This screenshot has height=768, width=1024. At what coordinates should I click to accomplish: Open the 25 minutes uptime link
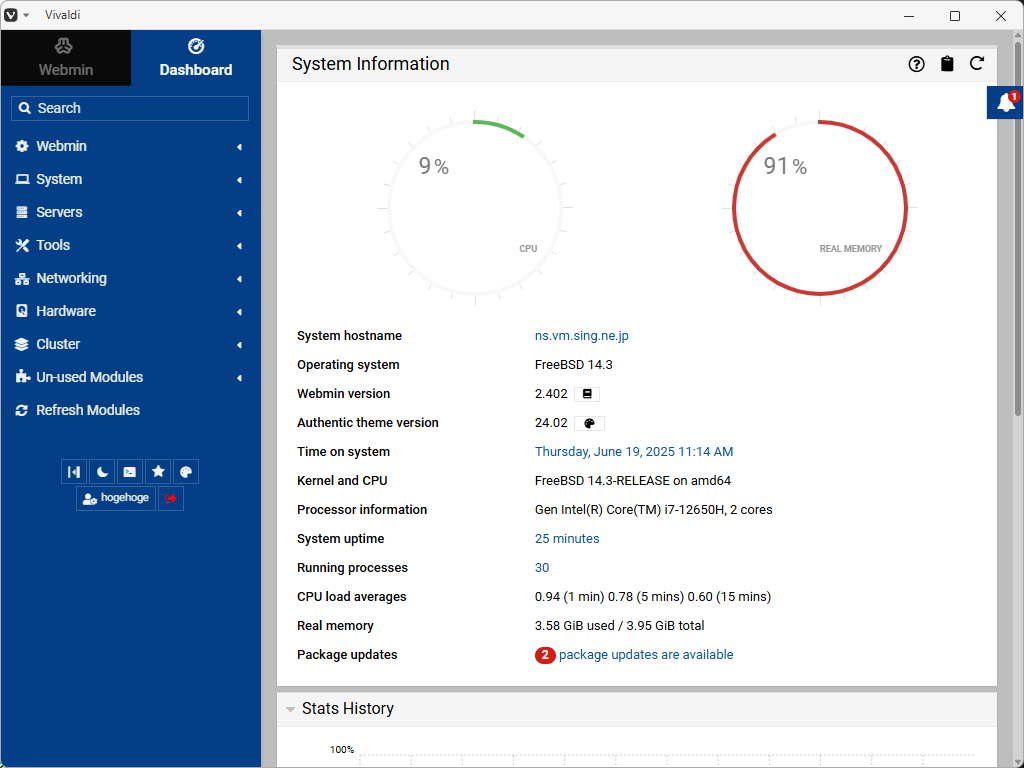pos(567,539)
